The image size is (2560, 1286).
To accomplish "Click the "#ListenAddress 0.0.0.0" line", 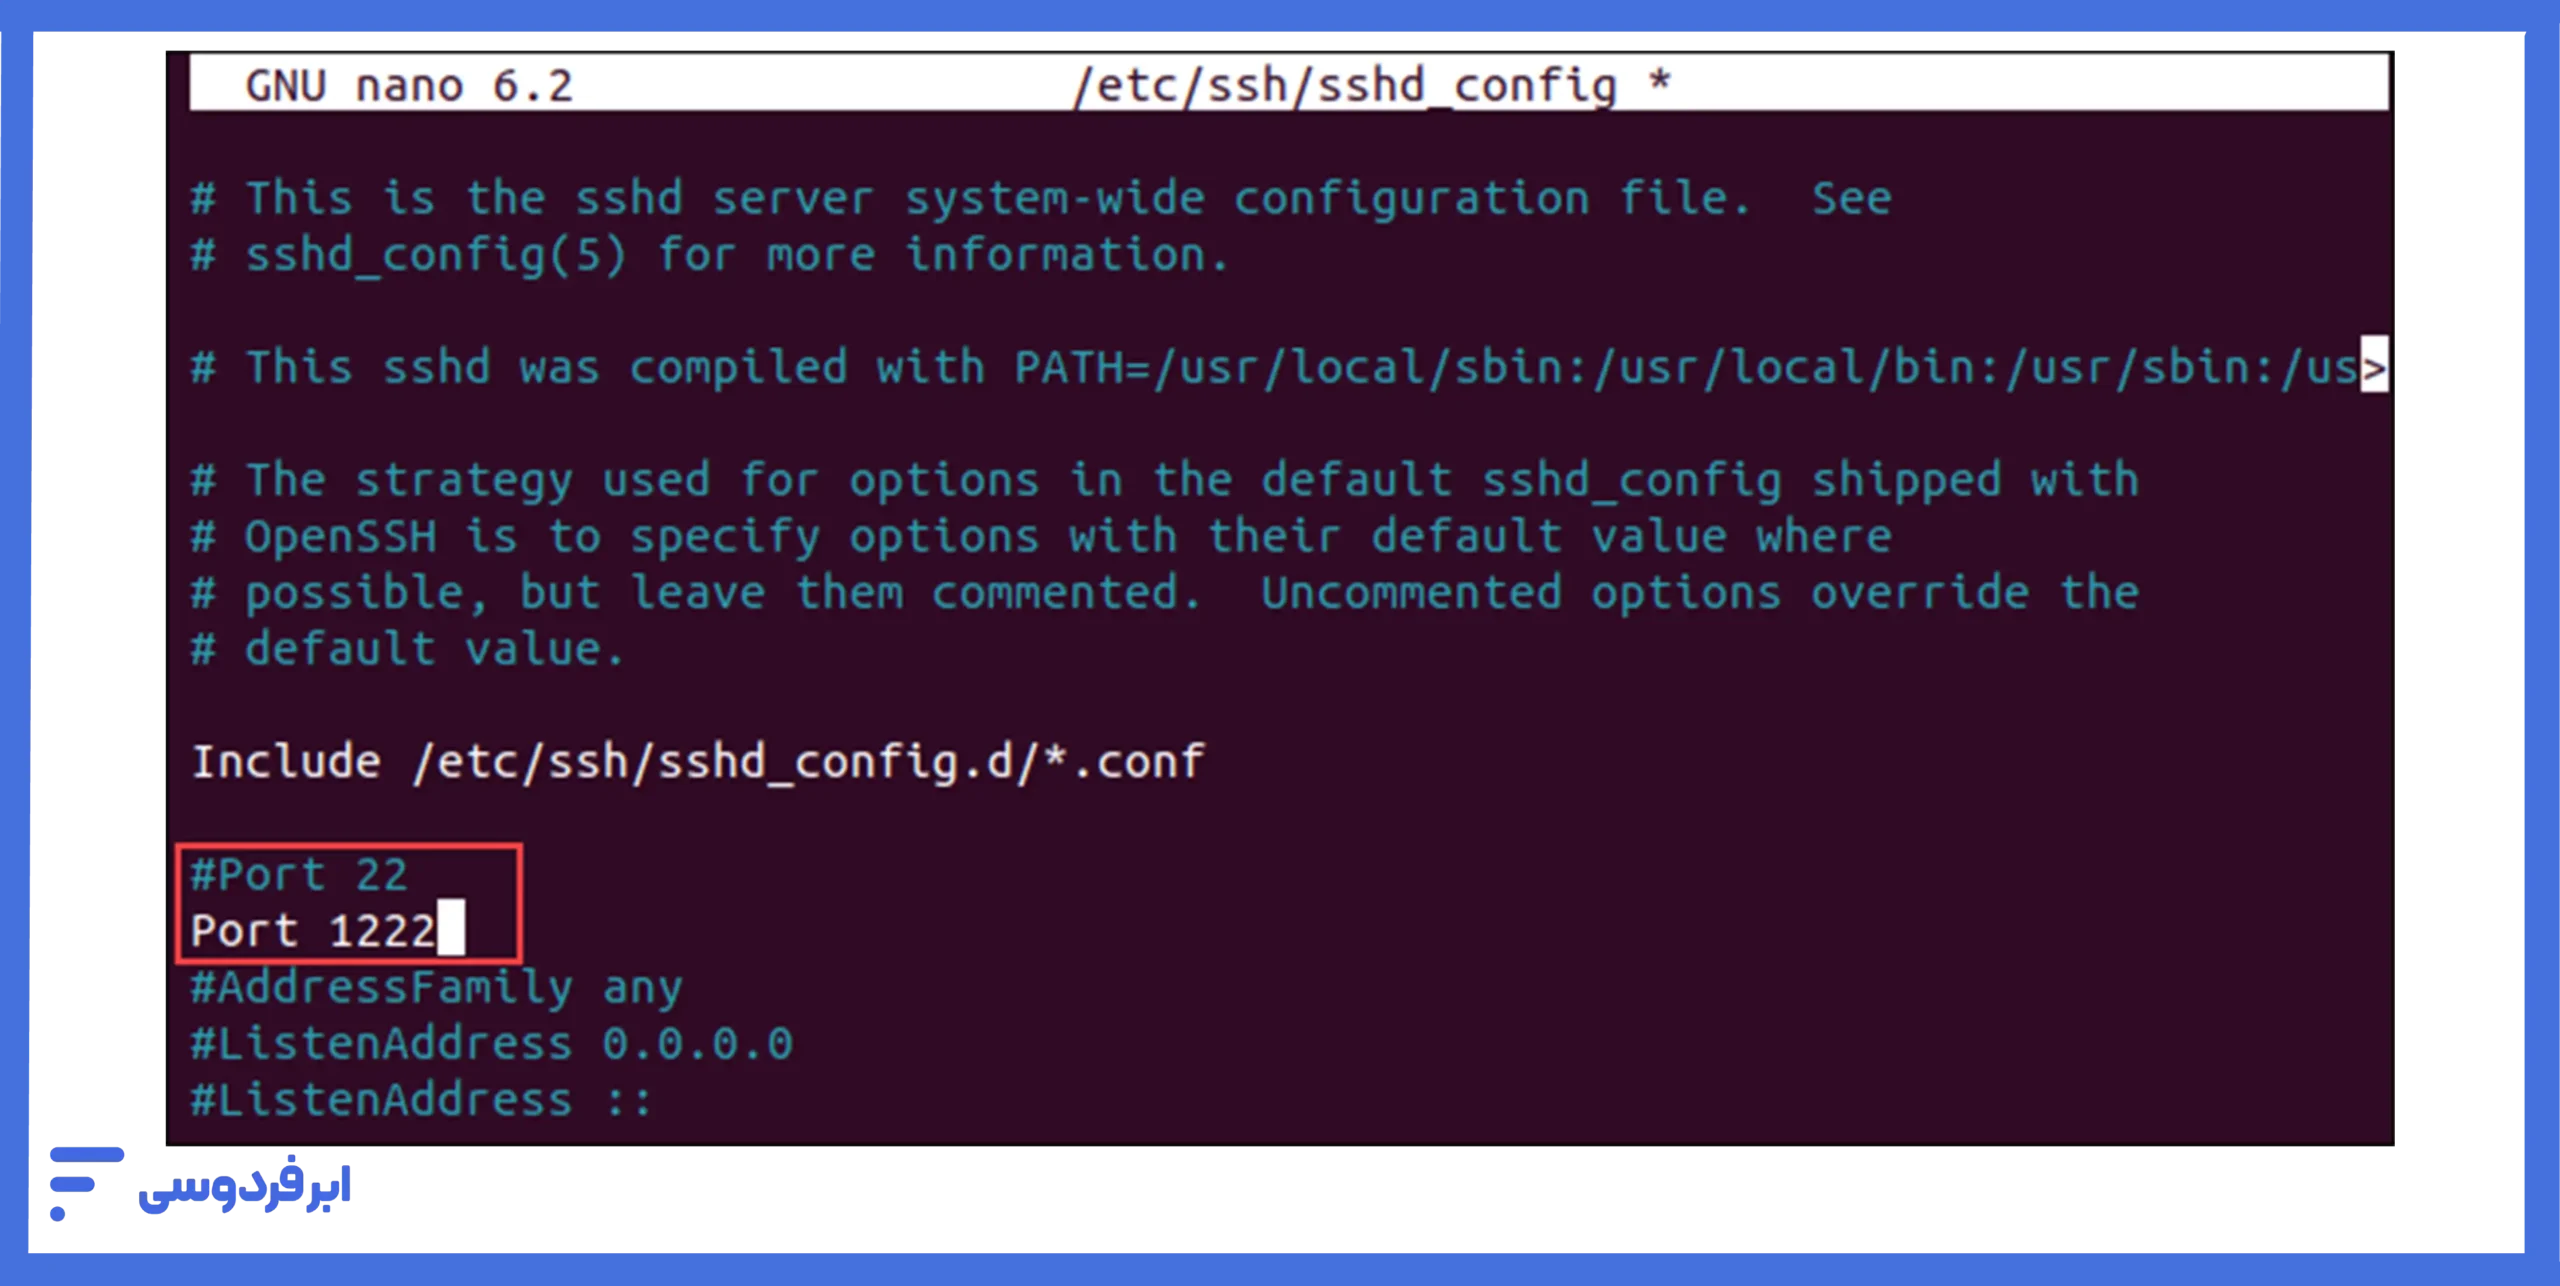I will tap(491, 1044).
